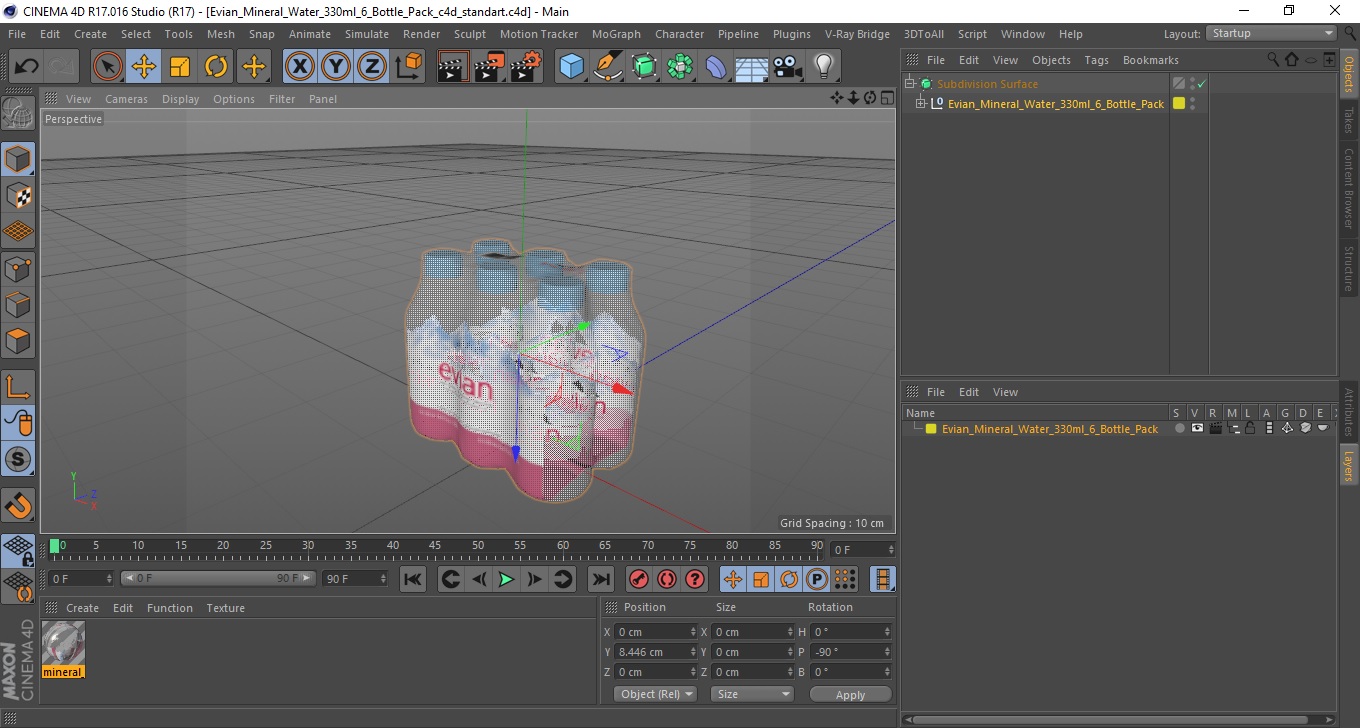Image resolution: width=1360 pixels, height=728 pixels.
Task: Click the Record Active Objects button
Action: point(638,579)
